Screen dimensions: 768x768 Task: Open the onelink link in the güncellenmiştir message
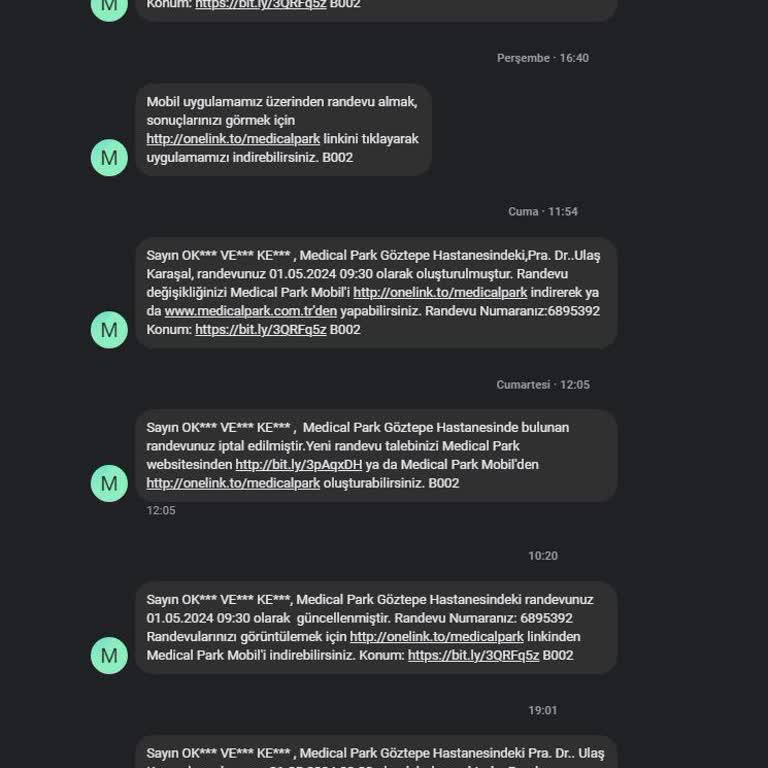pyautogui.click(x=436, y=637)
